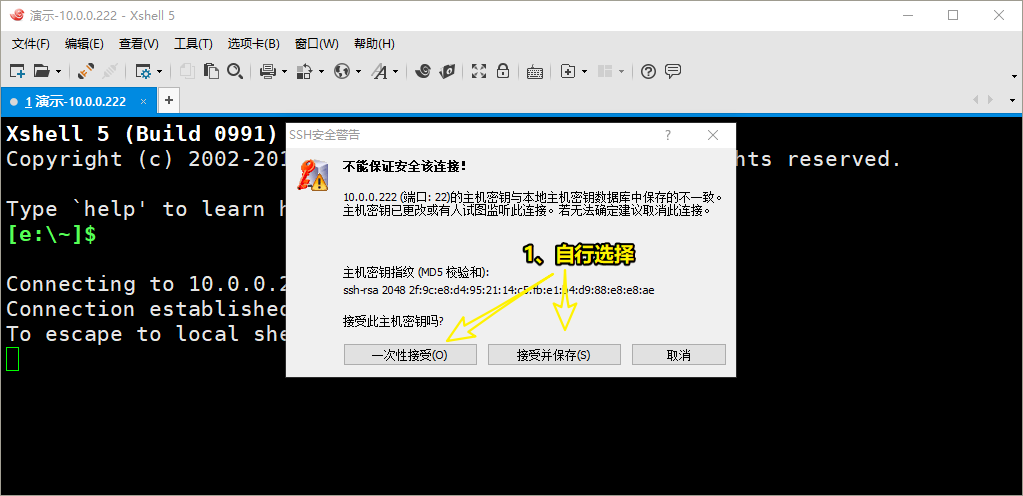1023x496 pixels.
Task: Expand the open-session folder dropdown arrow
Action: [58, 72]
